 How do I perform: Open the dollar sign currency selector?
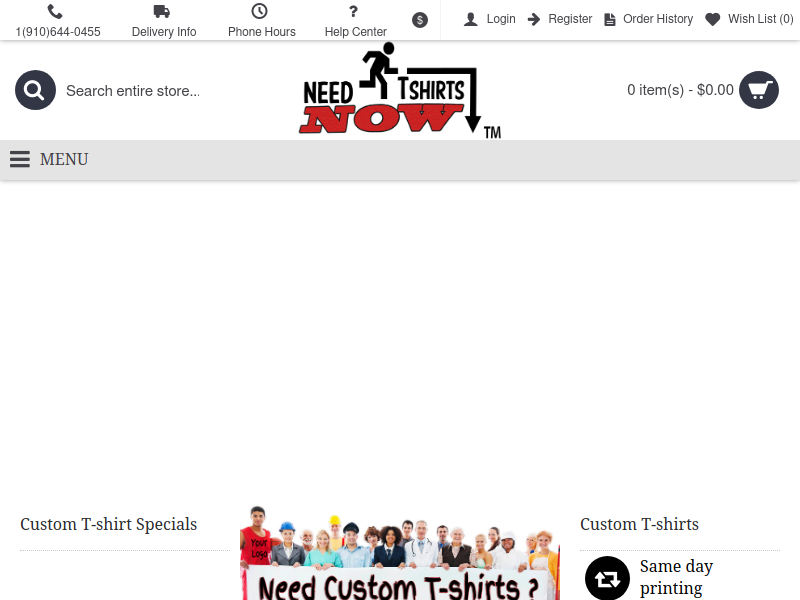coord(420,20)
